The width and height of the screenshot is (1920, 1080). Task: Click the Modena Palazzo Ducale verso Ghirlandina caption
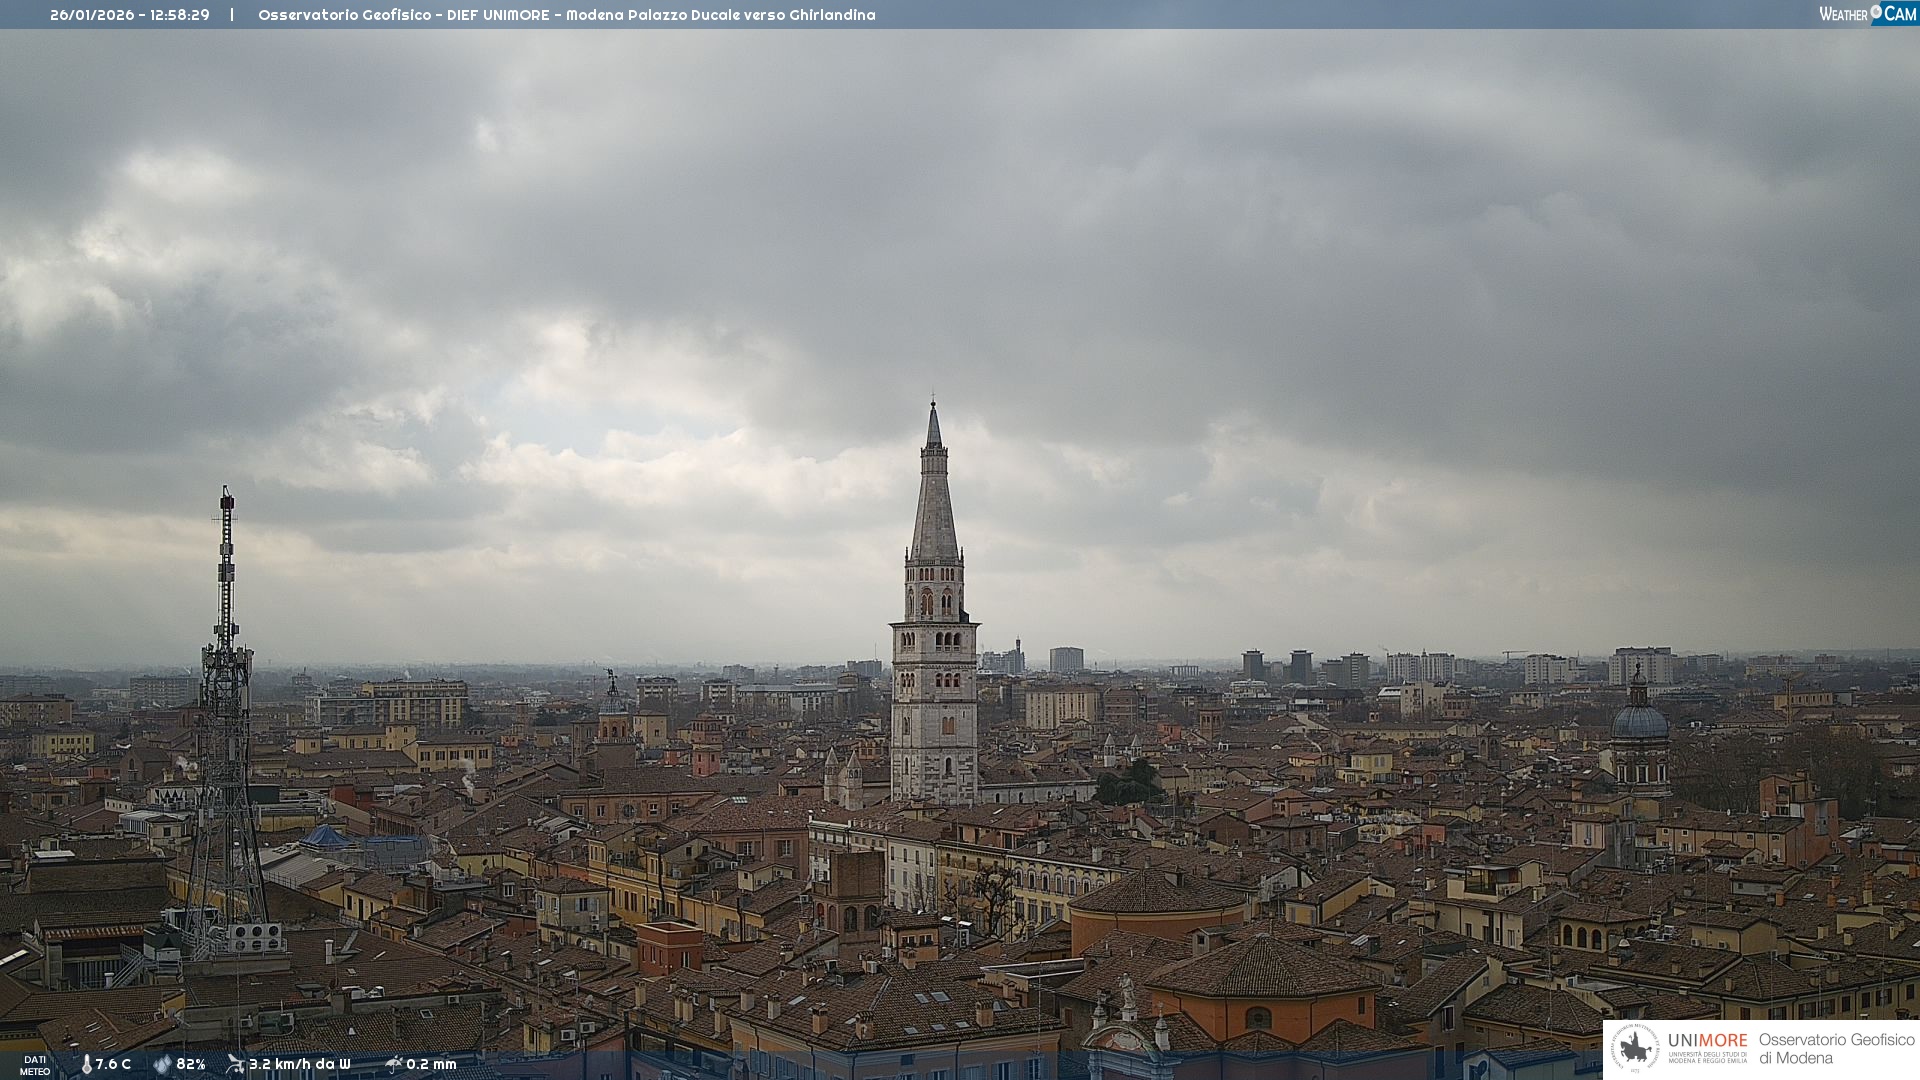click(720, 15)
